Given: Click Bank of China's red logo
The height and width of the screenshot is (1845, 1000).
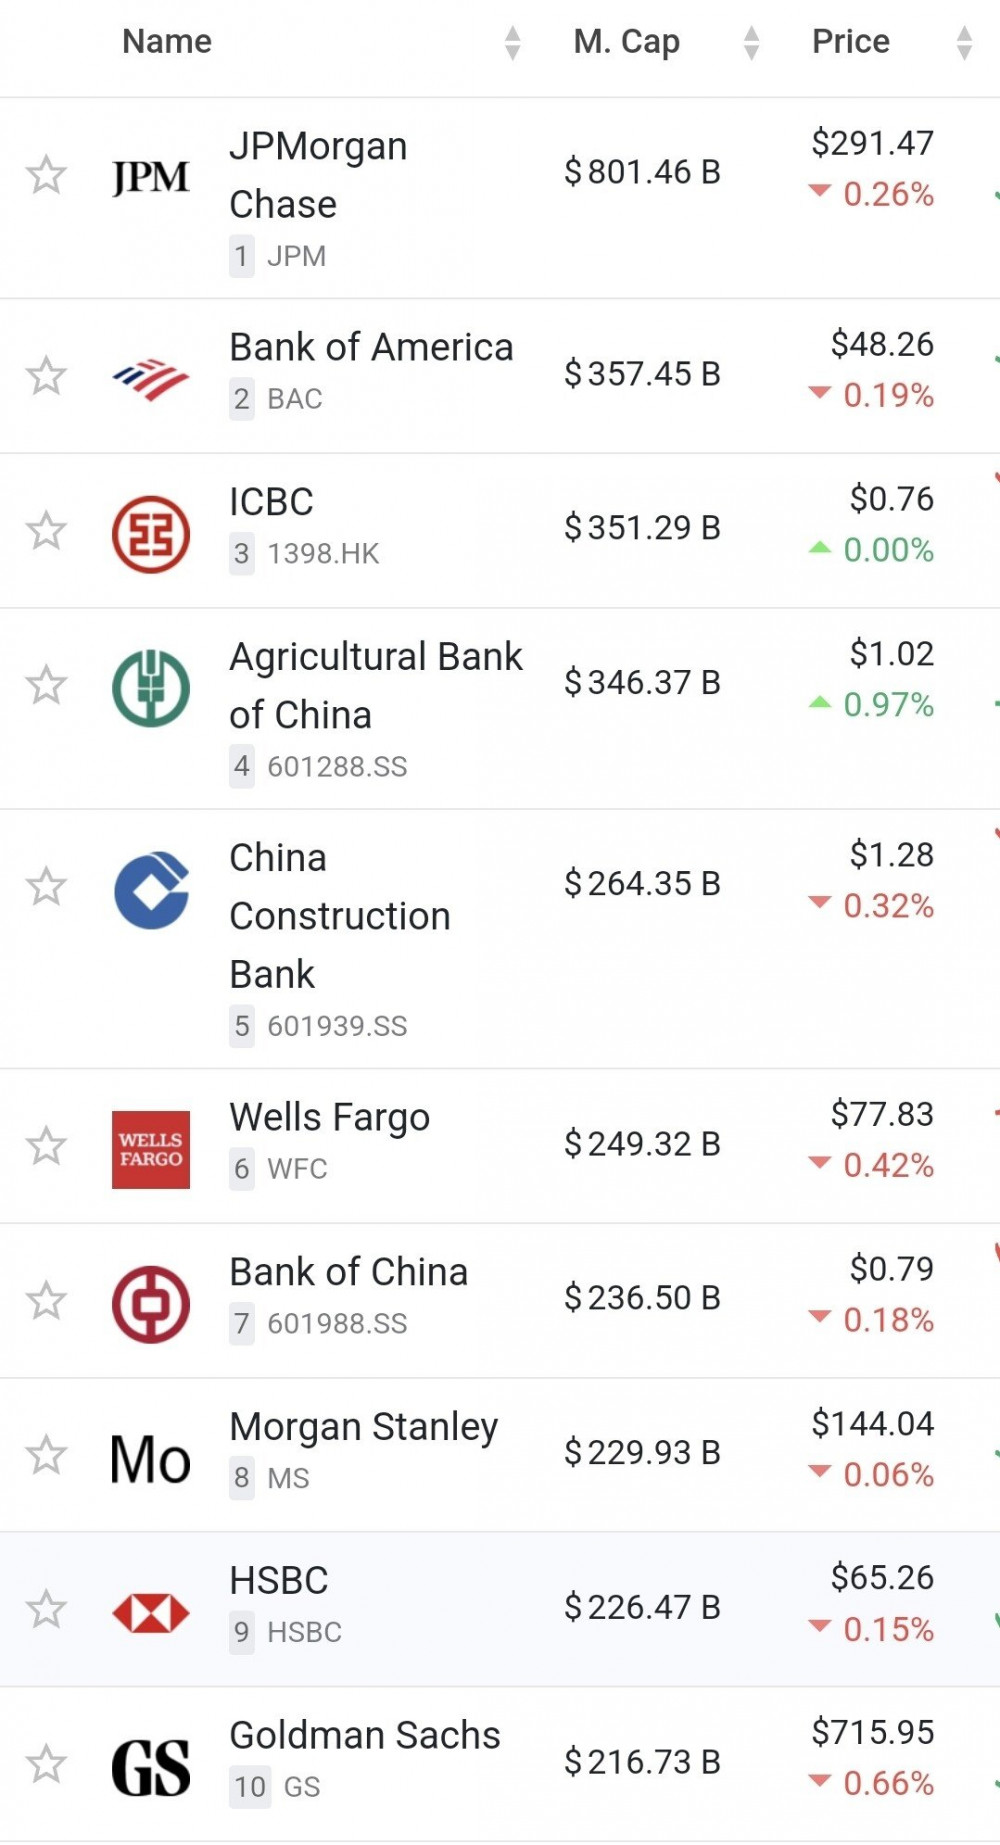Looking at the screenshot, I should [x=150, y=1303].
